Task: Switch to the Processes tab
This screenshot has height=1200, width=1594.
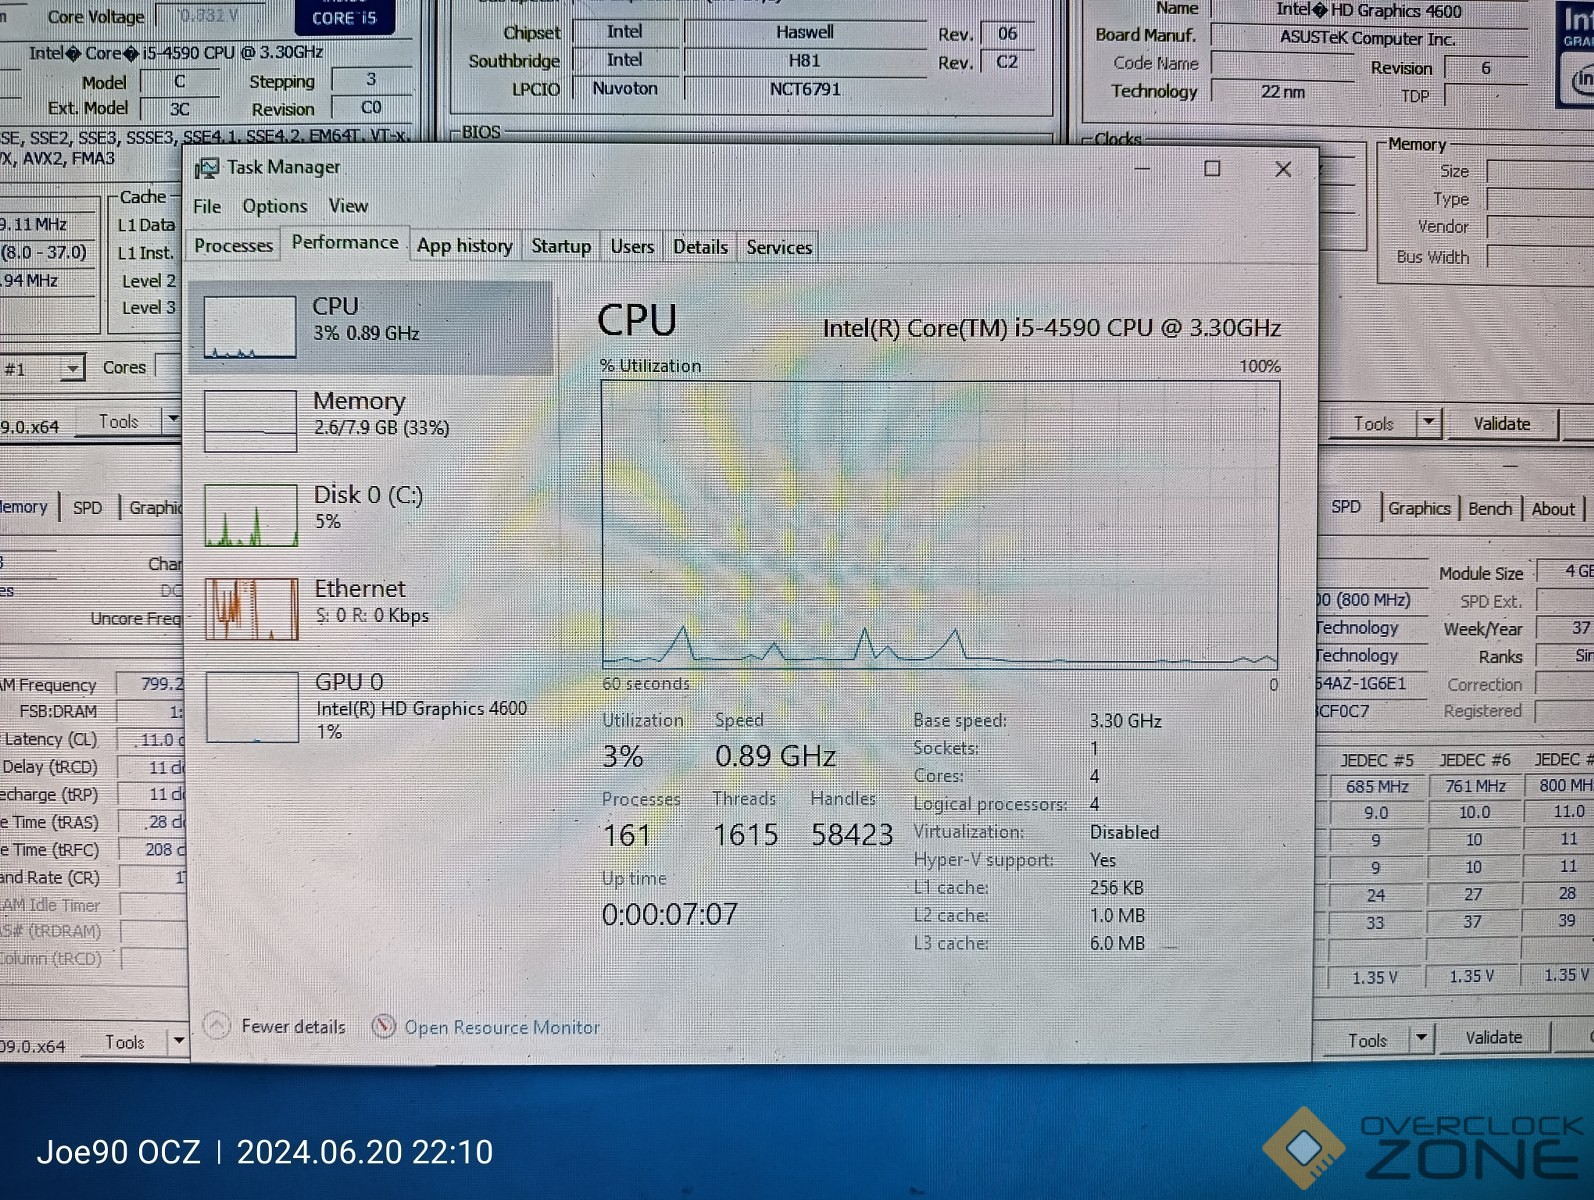Action: [233, 245]
